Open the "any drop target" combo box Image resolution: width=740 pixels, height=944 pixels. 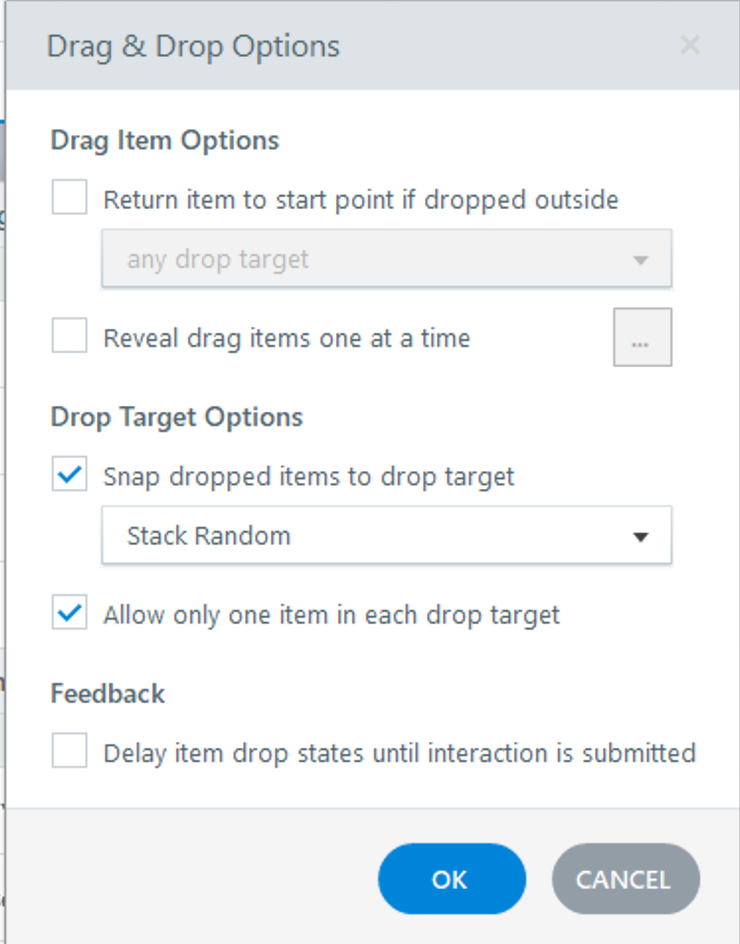click(x=386, y=260)
